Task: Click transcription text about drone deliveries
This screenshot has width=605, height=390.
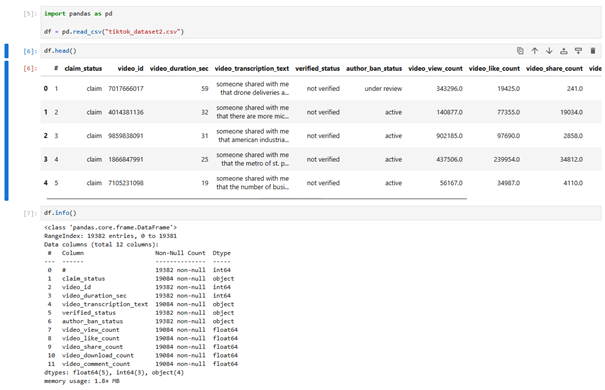Action: (252, 88)
